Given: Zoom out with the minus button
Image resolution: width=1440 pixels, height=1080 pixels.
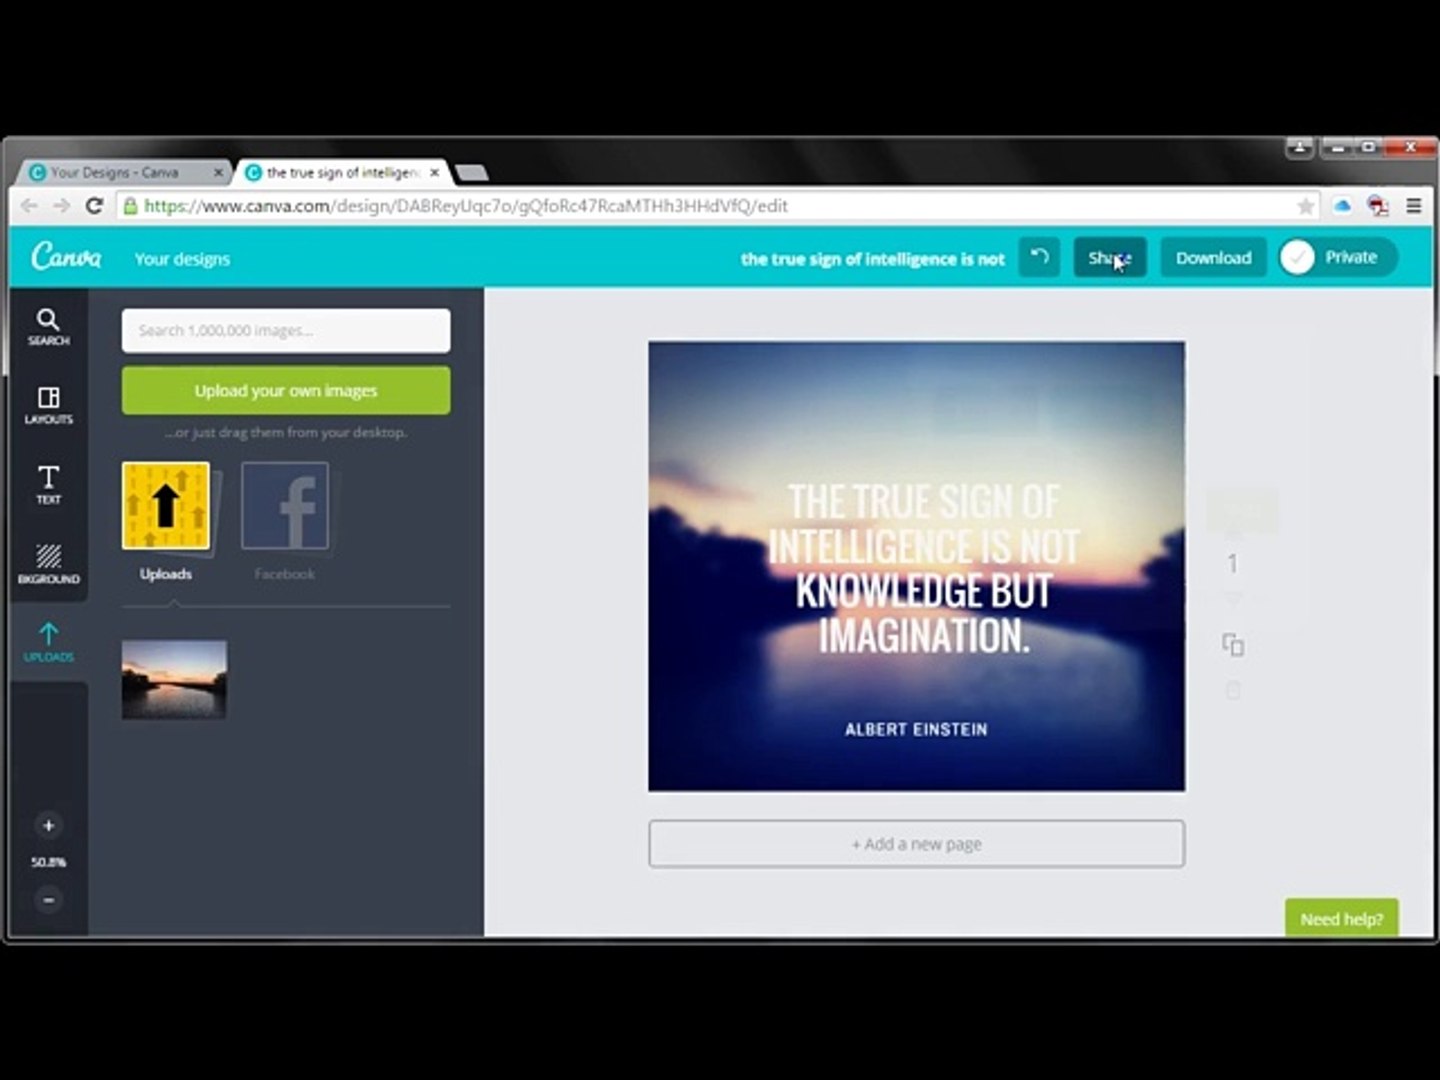Looking at the screenshot, I should (48, 900).
